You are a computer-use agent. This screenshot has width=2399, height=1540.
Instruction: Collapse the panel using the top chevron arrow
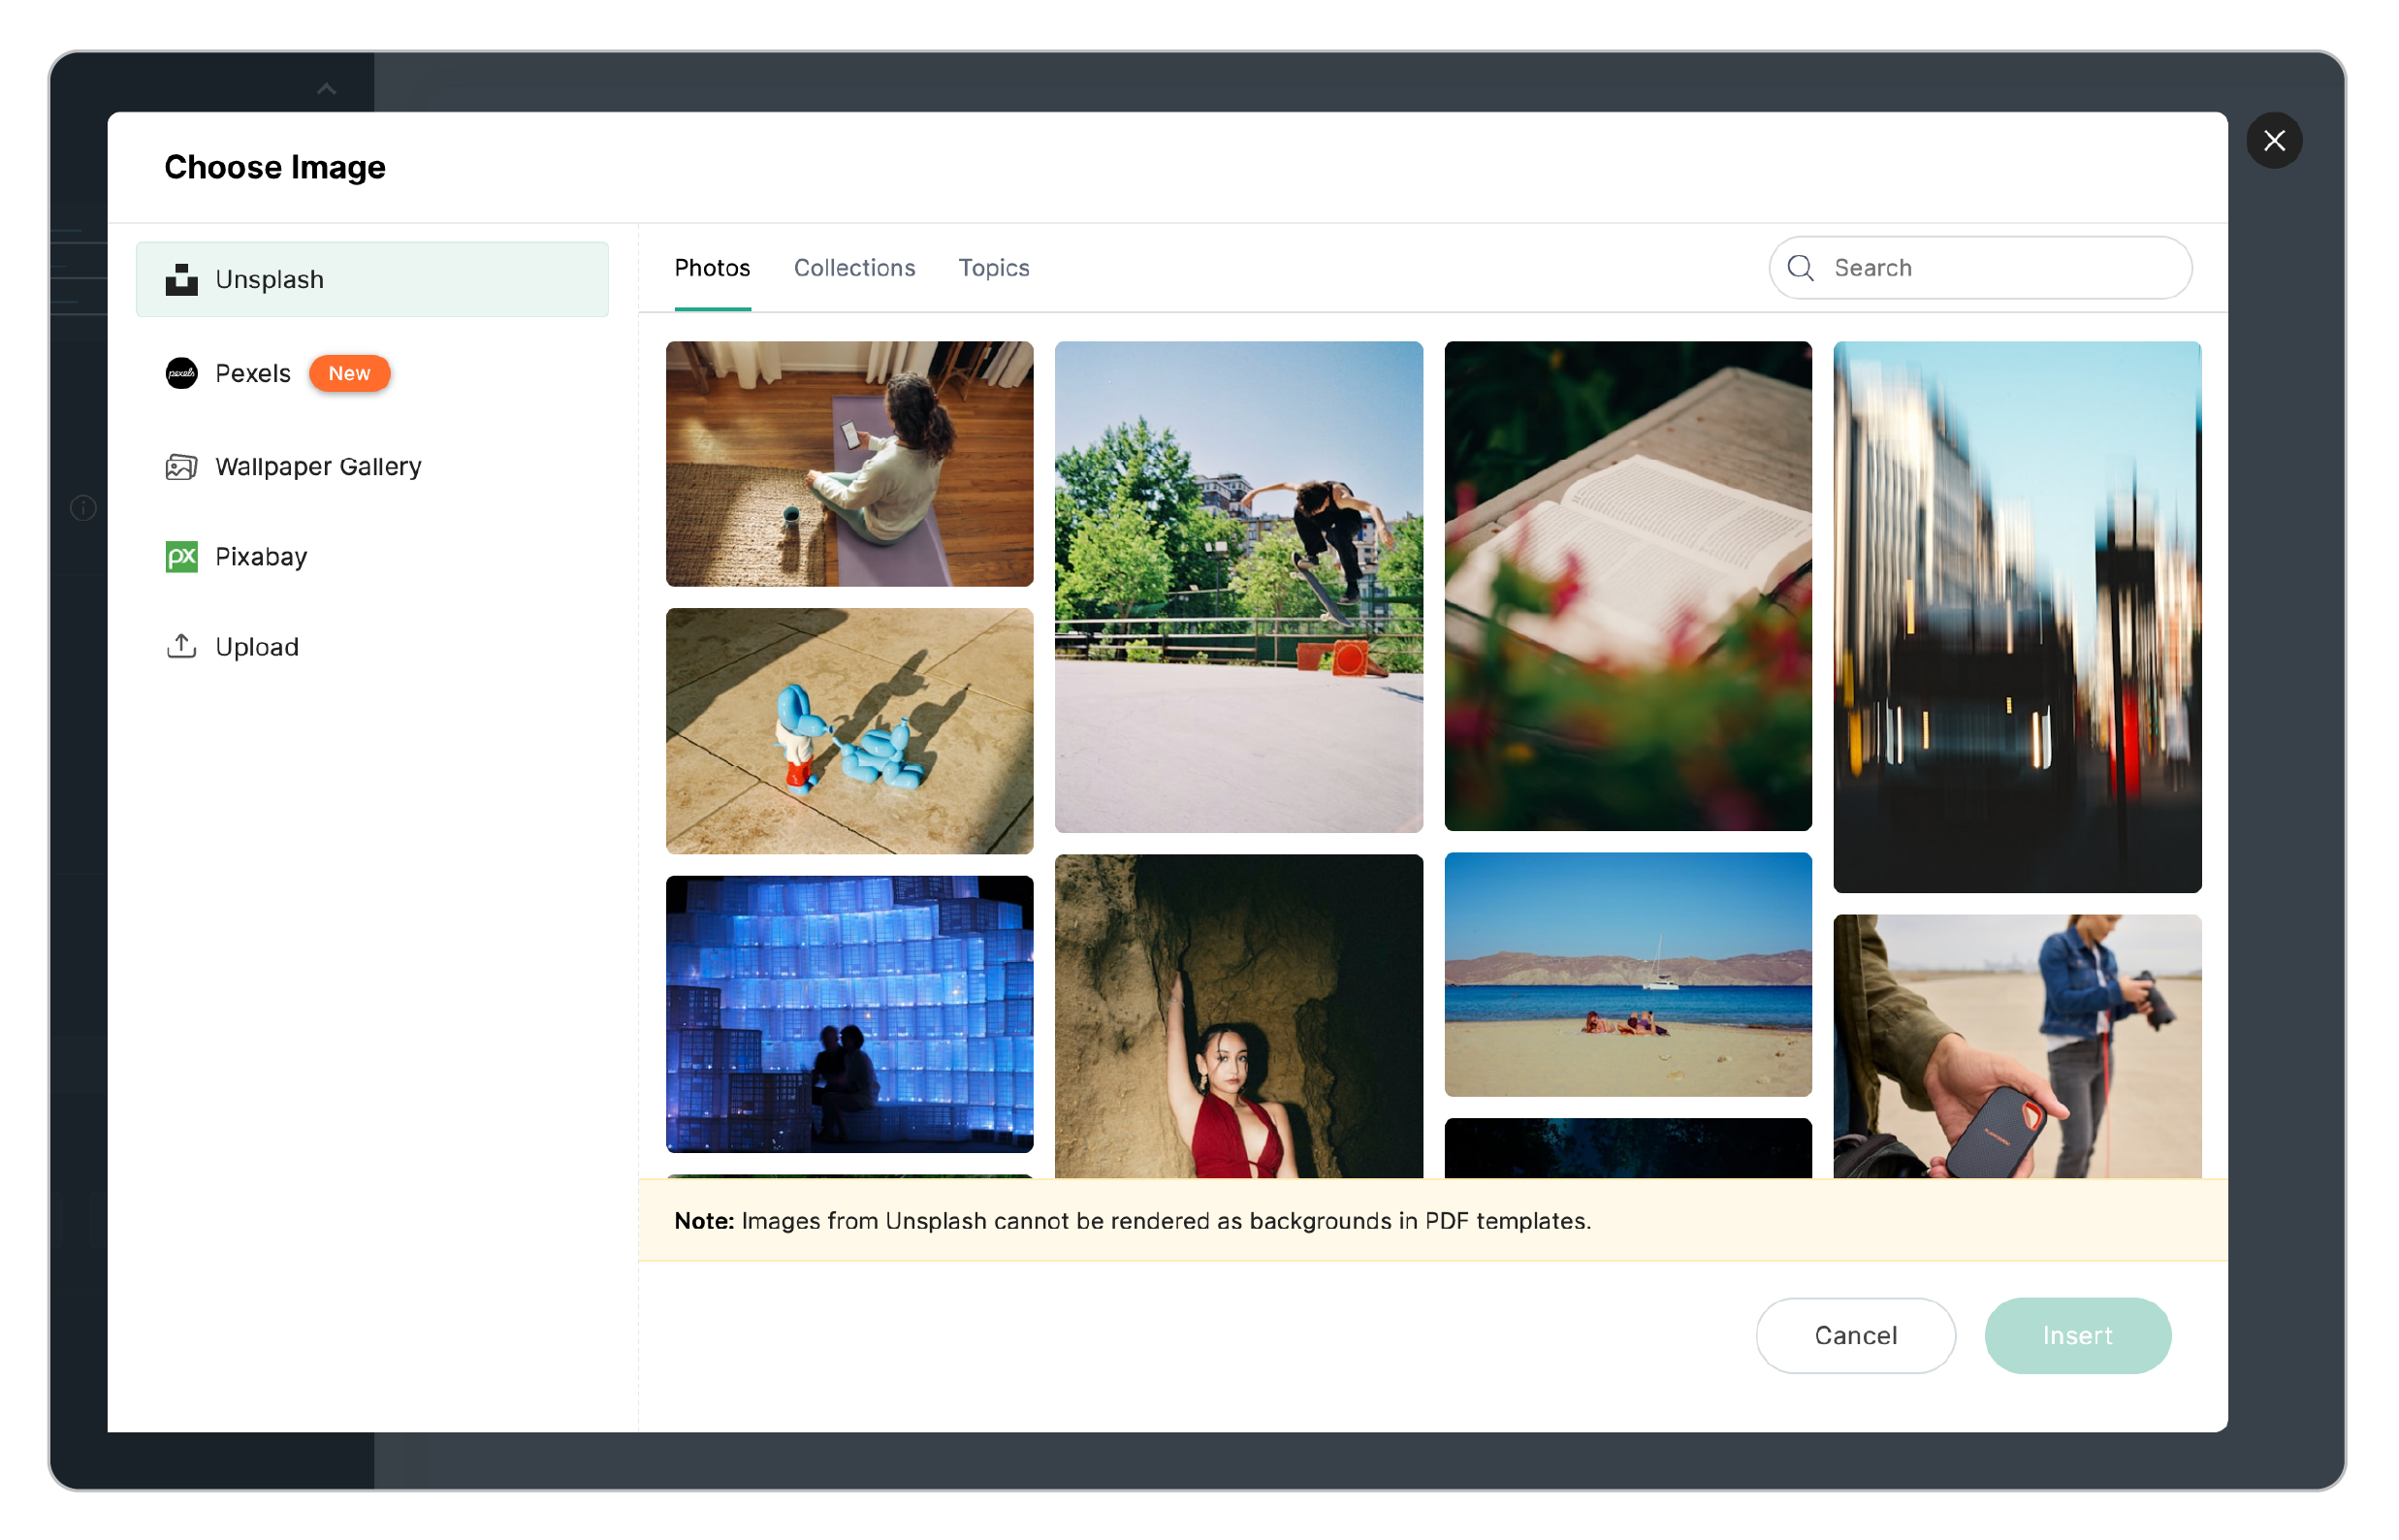coord(326,89)
